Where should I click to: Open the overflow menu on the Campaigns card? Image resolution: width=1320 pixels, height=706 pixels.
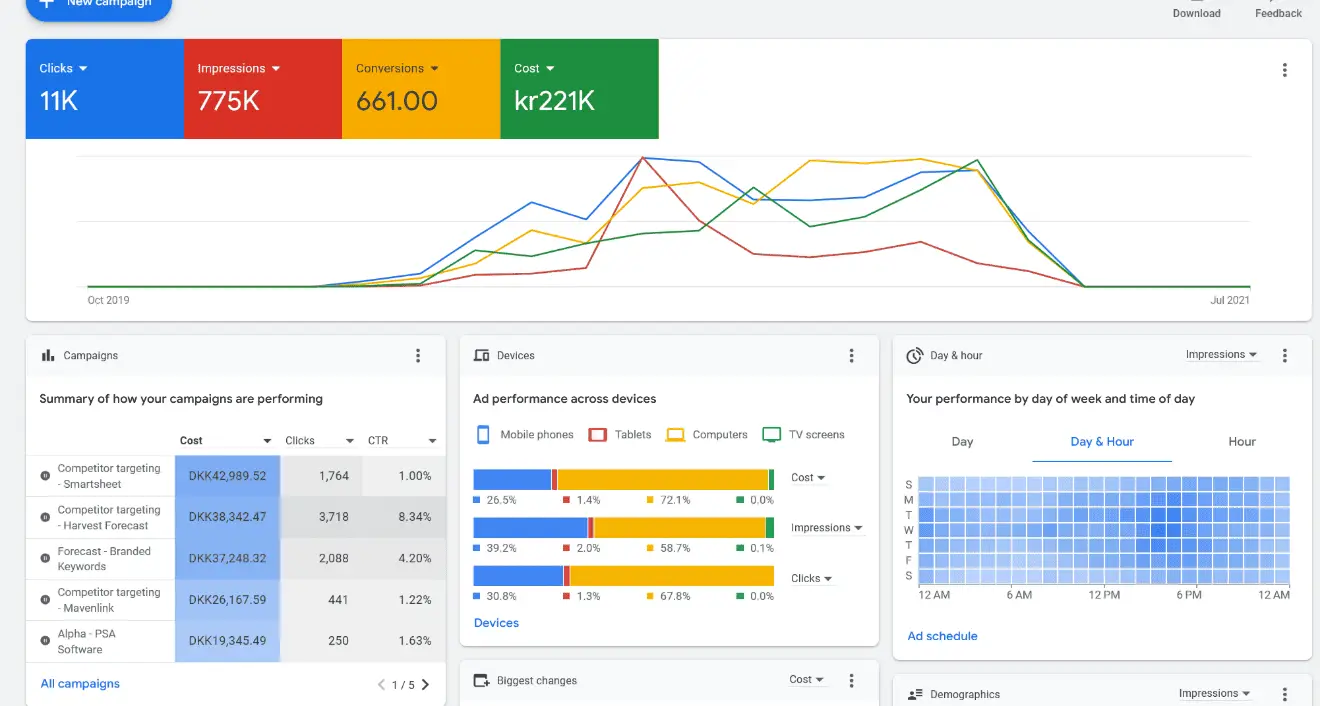418,355
